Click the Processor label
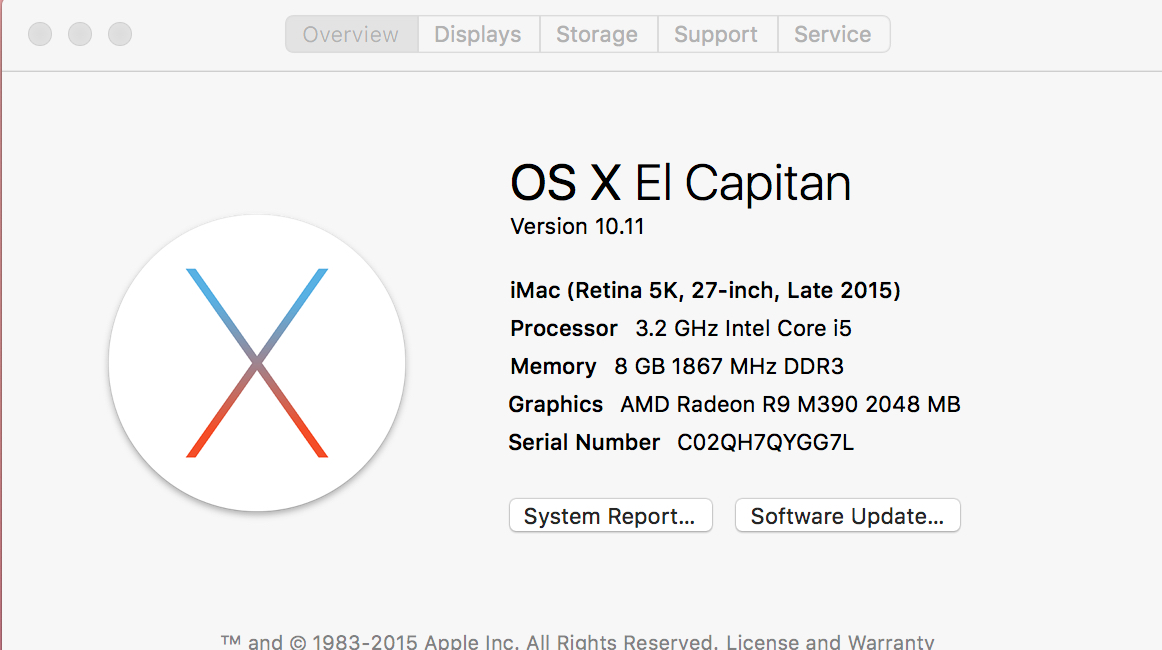The image size is (1162, 650). (x=563, y=328)
